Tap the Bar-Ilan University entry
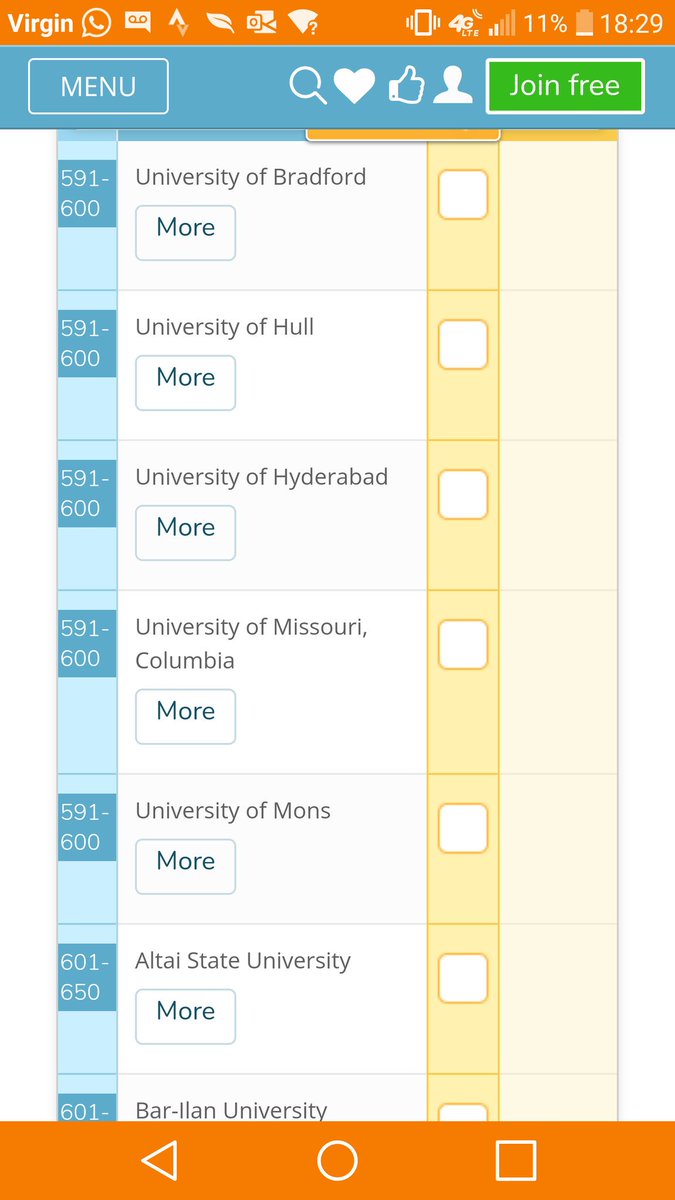The image size is (675, 1200). click(232, 1110)
